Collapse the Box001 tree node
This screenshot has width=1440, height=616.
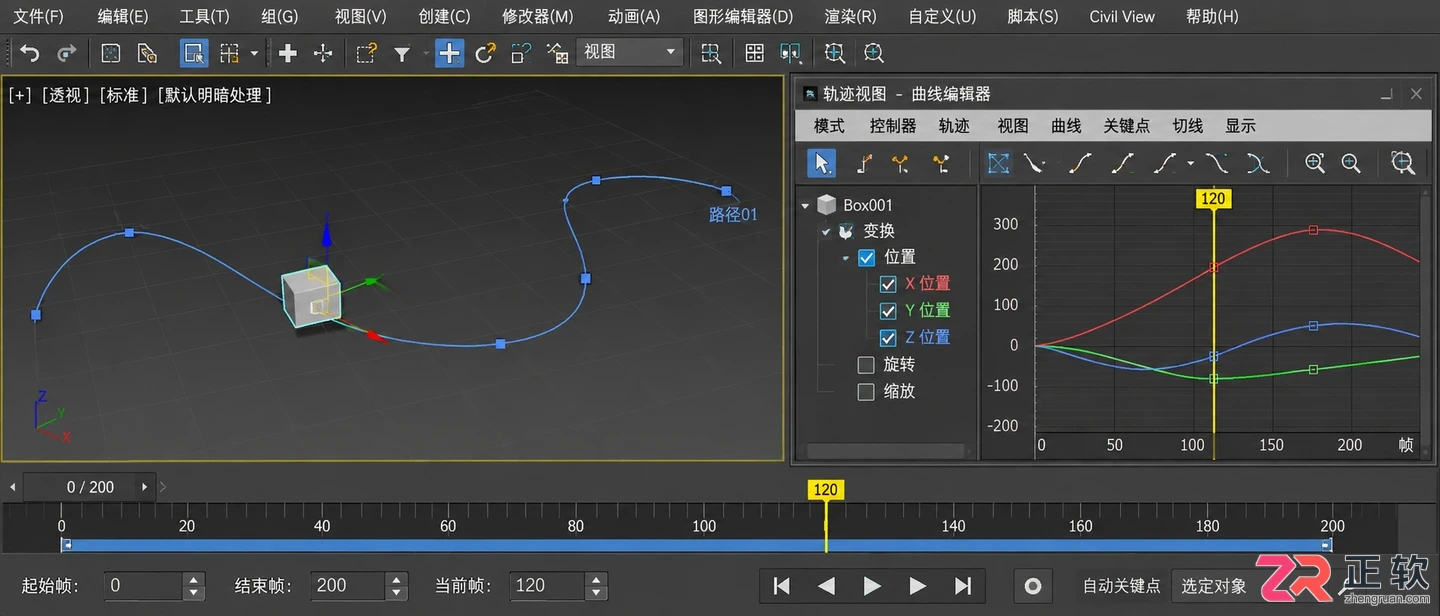click(x=806, y=206)
